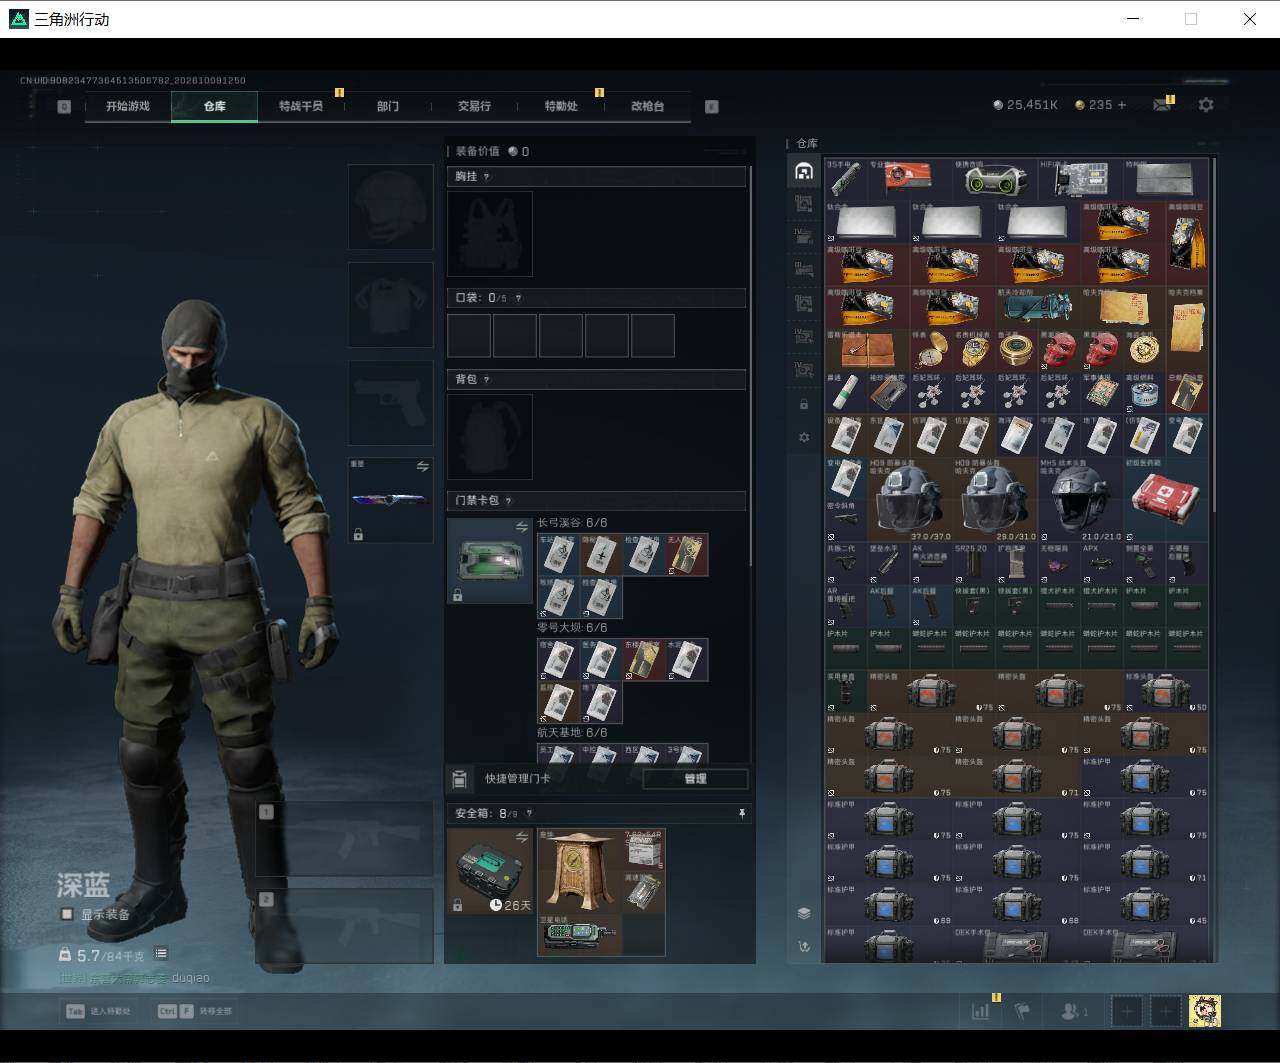Open warehouse sidebar gear settings
The width and height of the screenshot is (1280, 1063).
click(803, 437)
